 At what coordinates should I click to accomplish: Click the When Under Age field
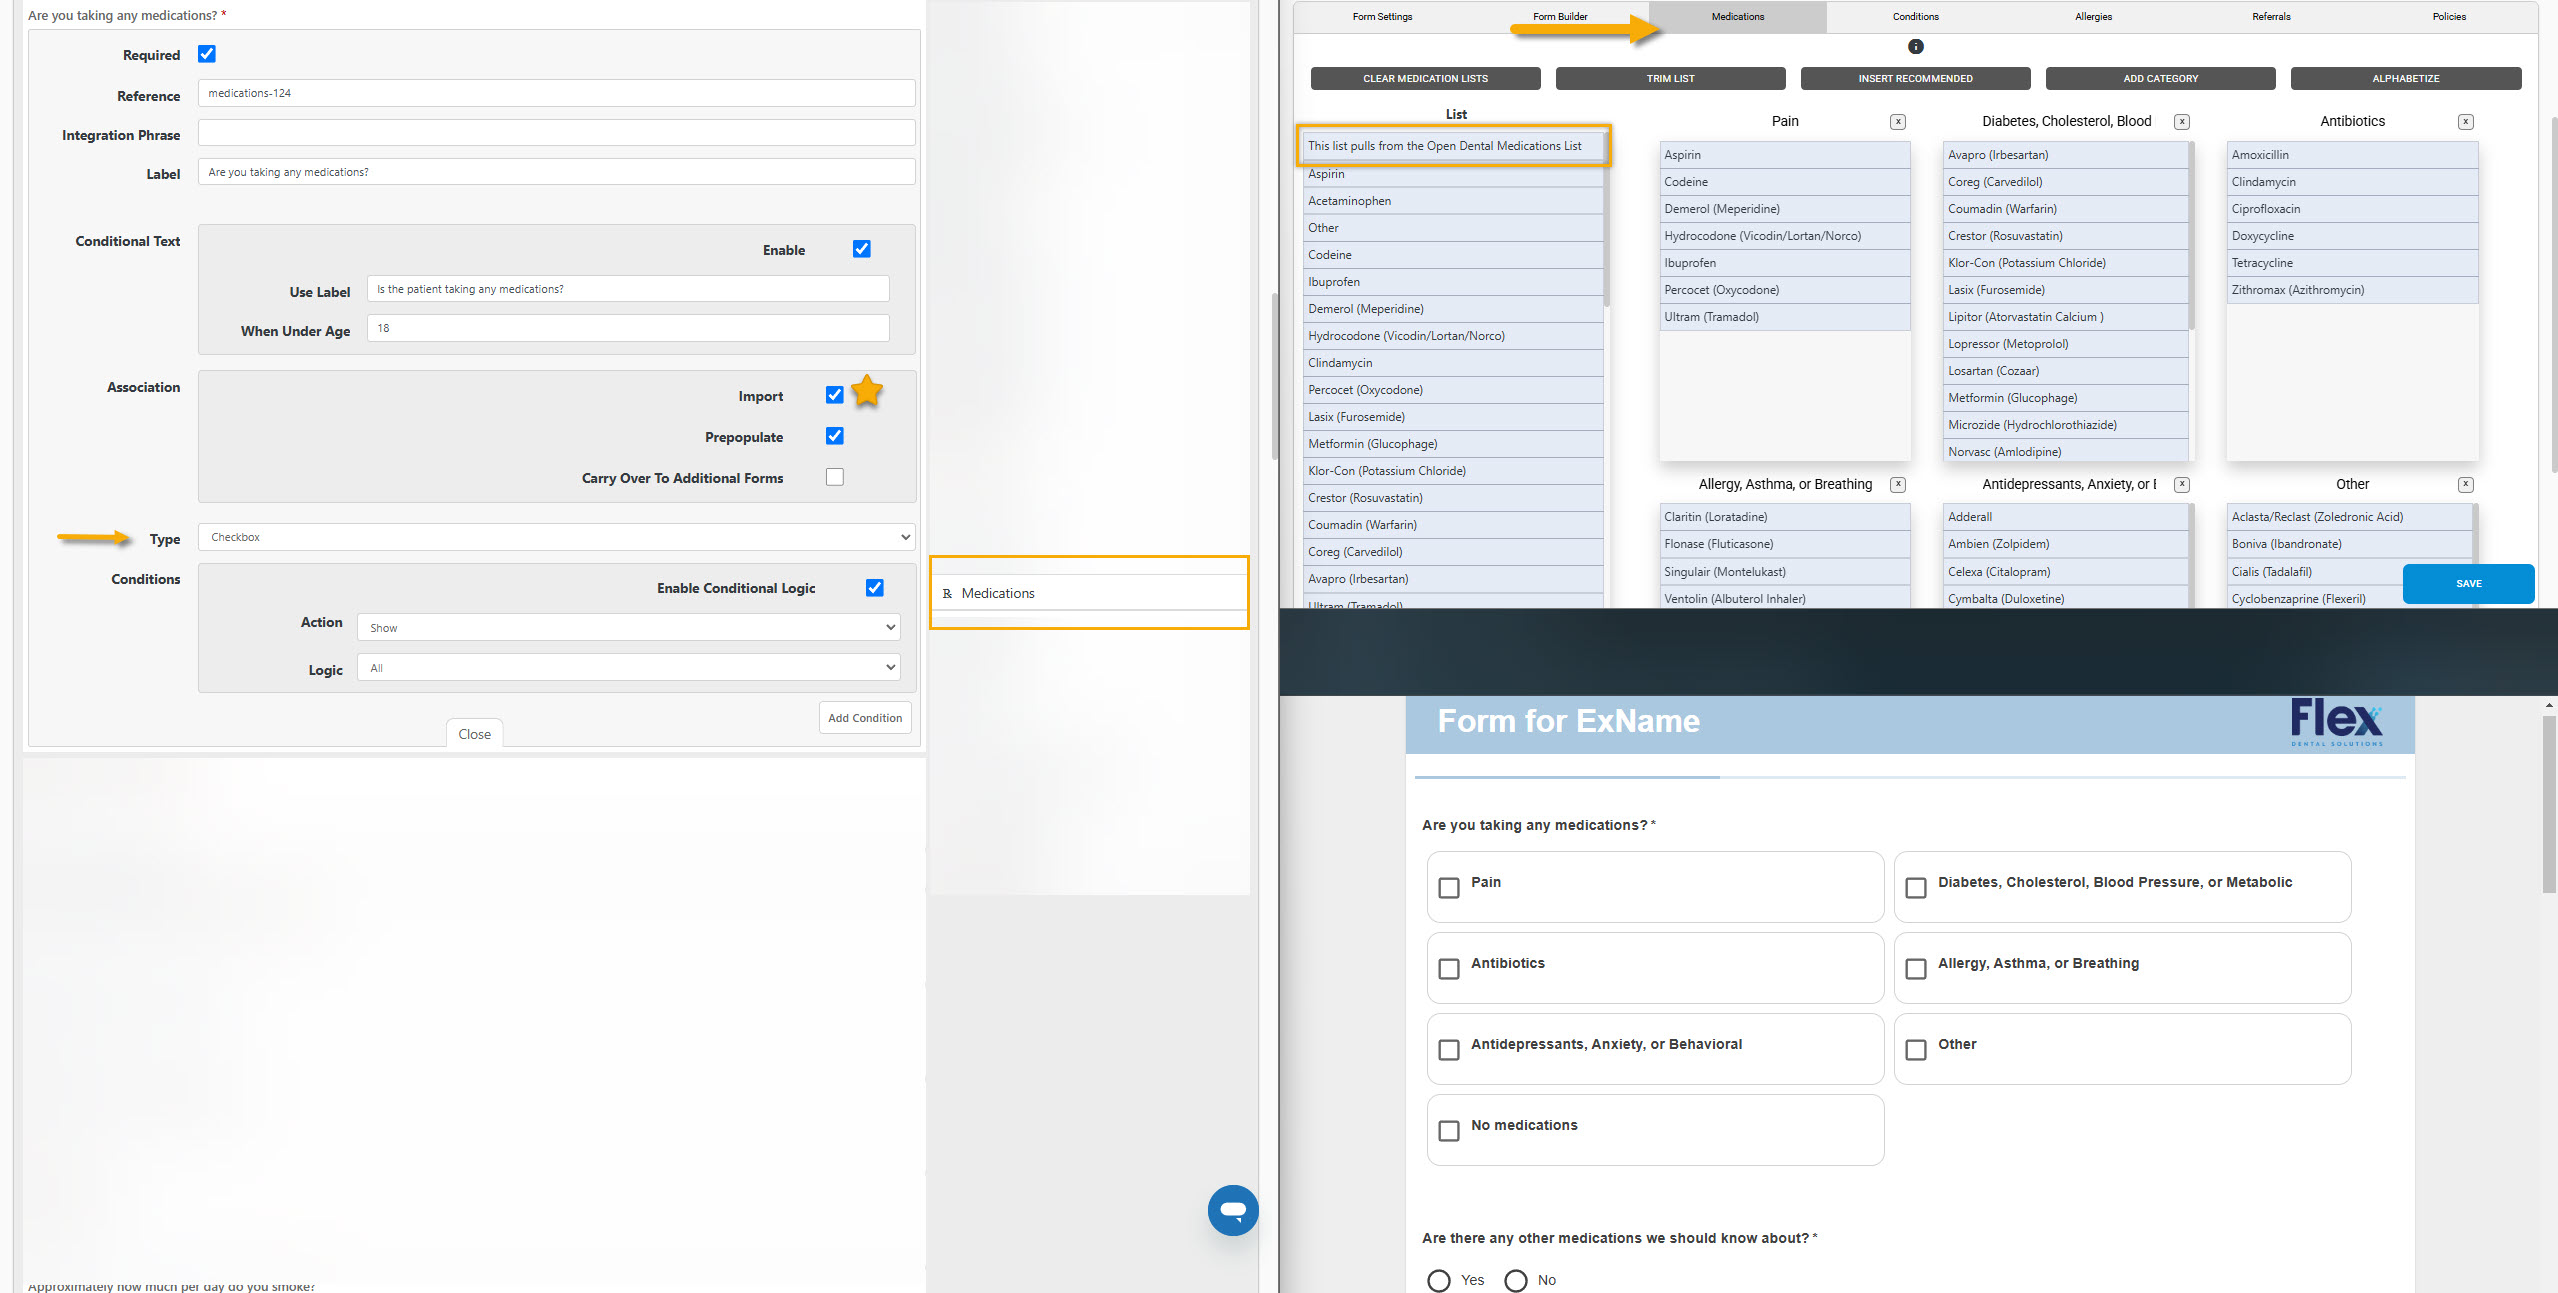point(628,328)
